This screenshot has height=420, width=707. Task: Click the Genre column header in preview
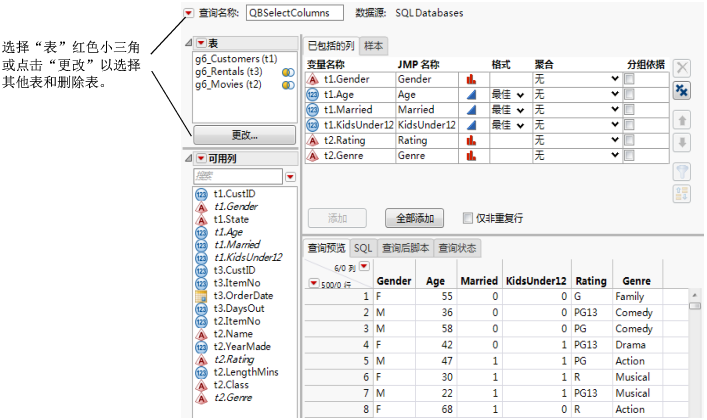tap(636, 281)
